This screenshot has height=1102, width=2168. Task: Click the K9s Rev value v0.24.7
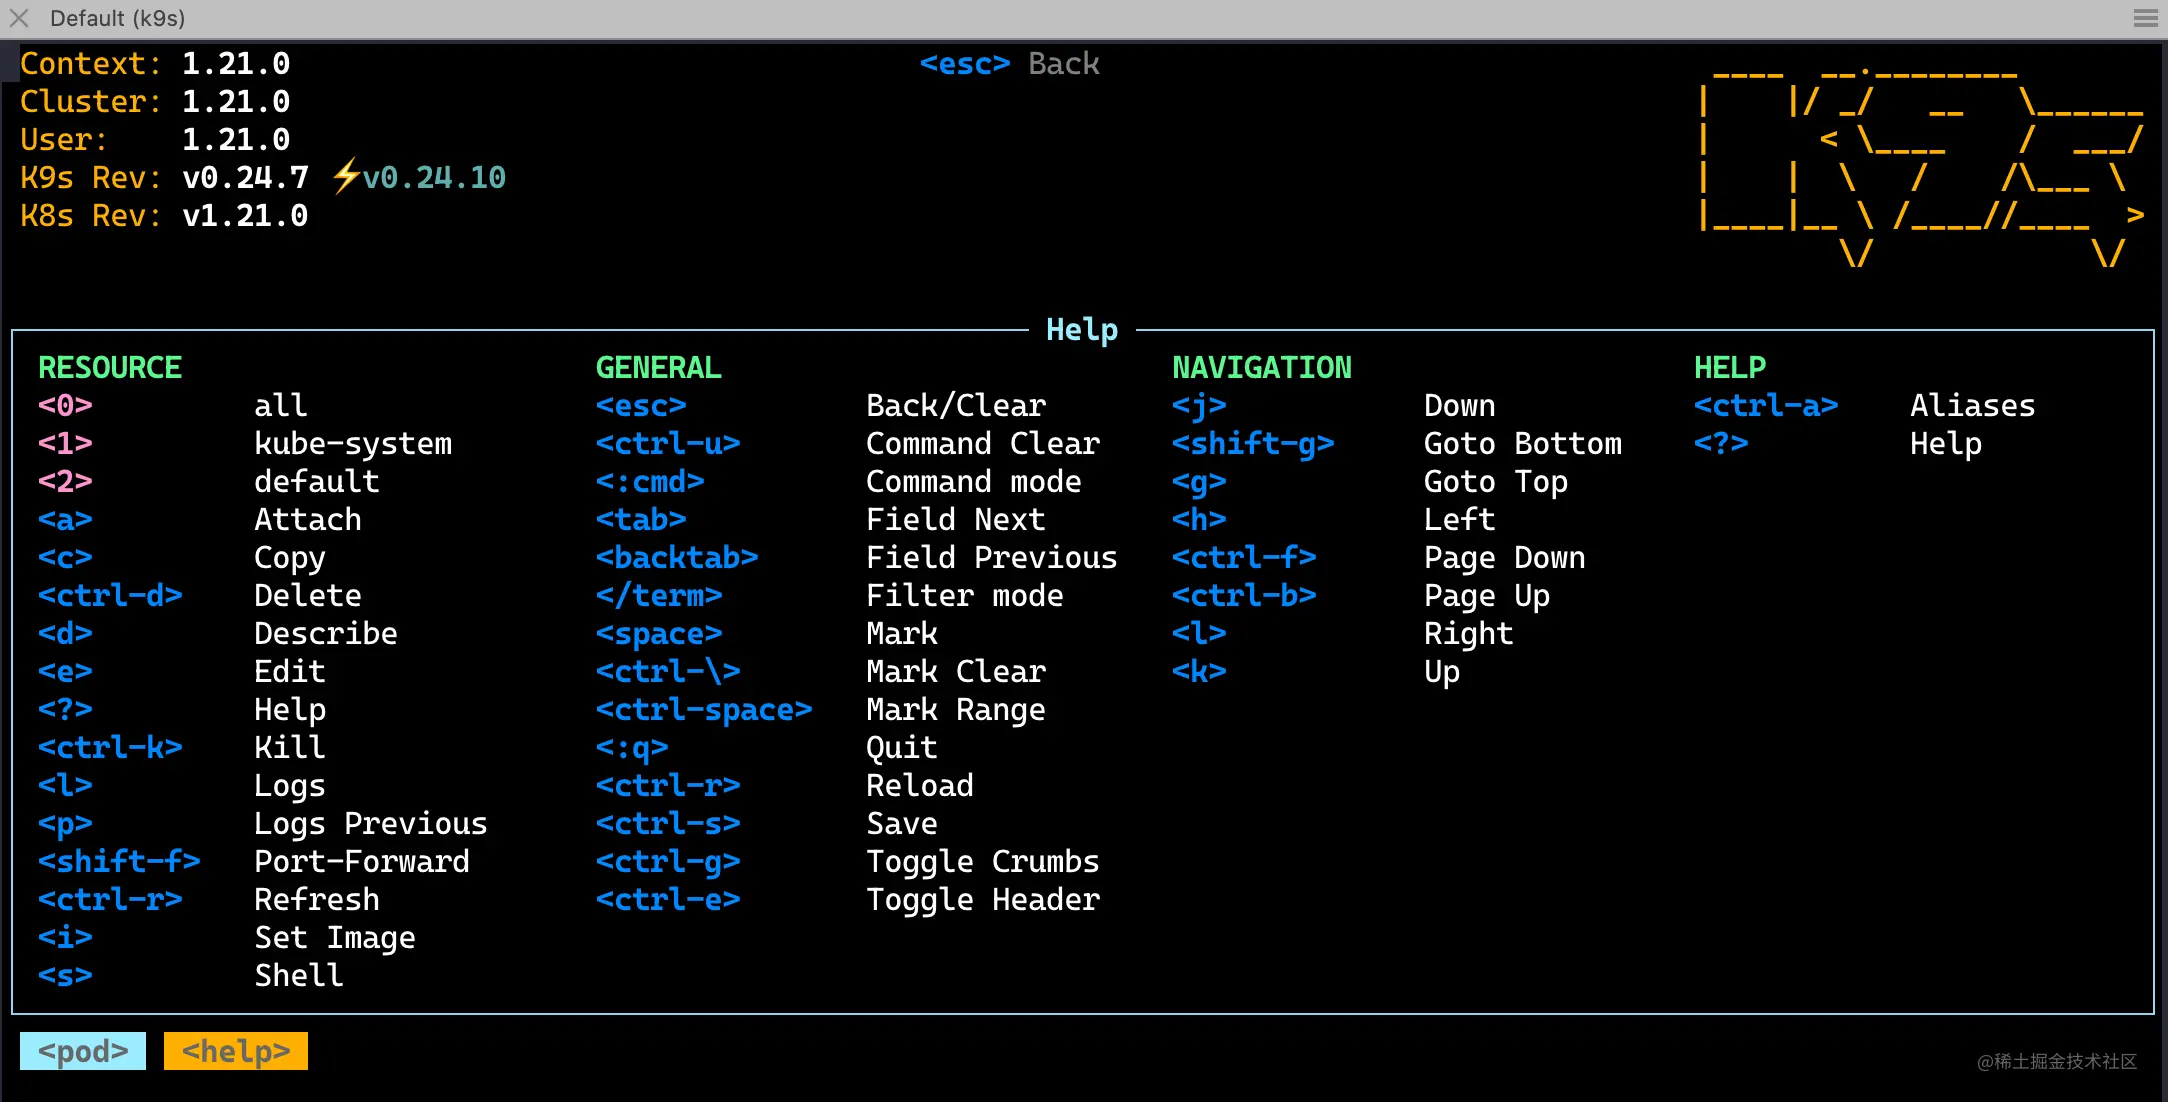tap(246, 178)
